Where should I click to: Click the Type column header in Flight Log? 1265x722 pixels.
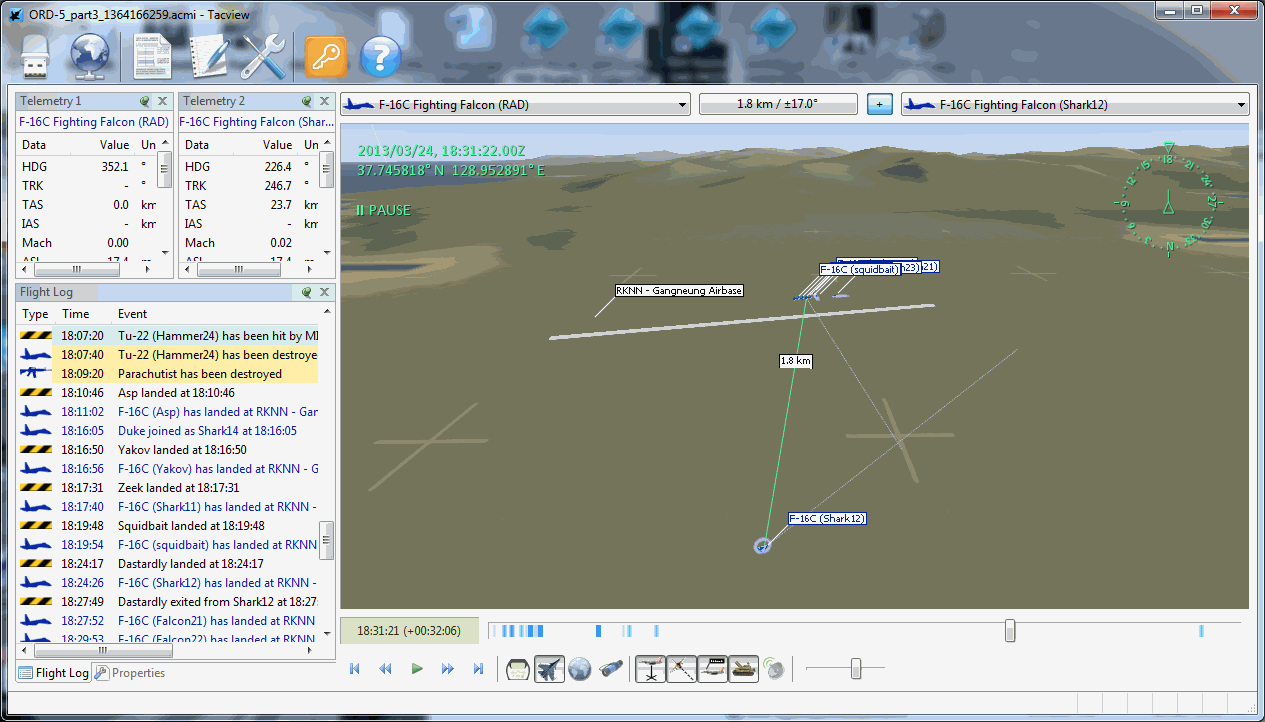35,314
